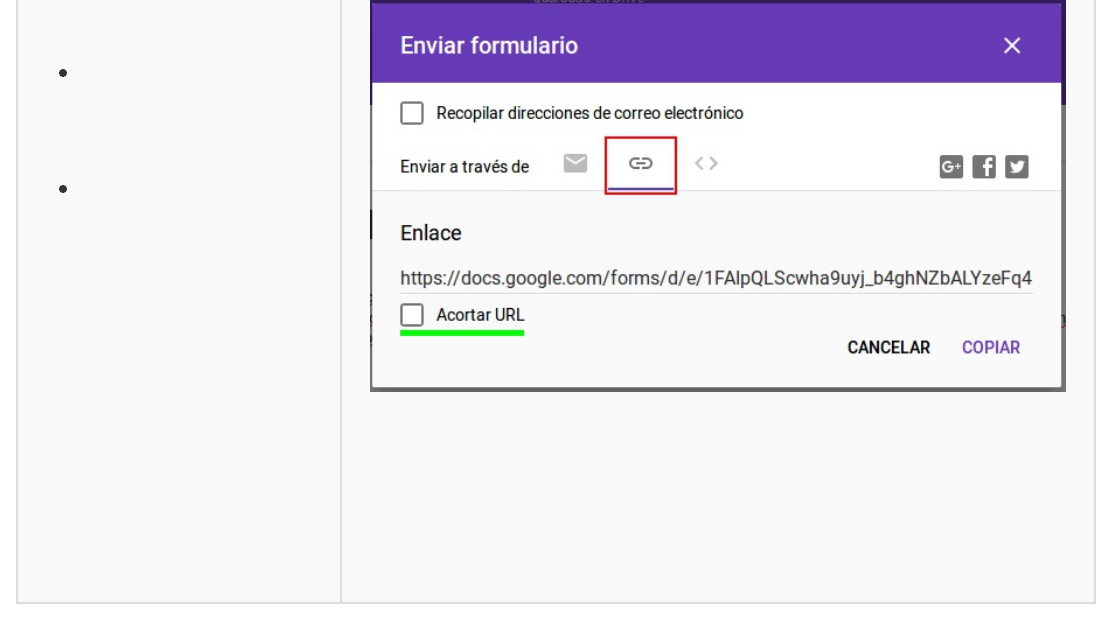Click the Enlace section heading

pos(431,233)
